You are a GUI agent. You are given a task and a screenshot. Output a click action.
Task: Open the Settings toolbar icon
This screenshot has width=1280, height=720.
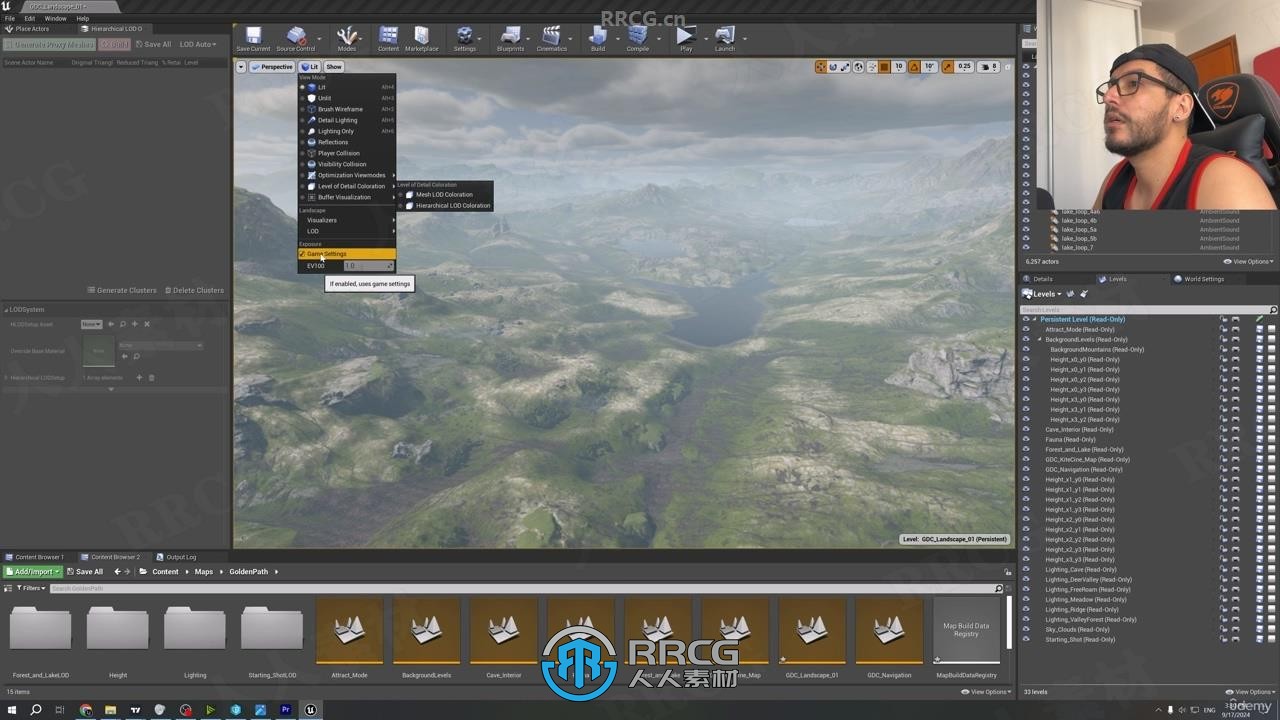[x=465, y=38]
